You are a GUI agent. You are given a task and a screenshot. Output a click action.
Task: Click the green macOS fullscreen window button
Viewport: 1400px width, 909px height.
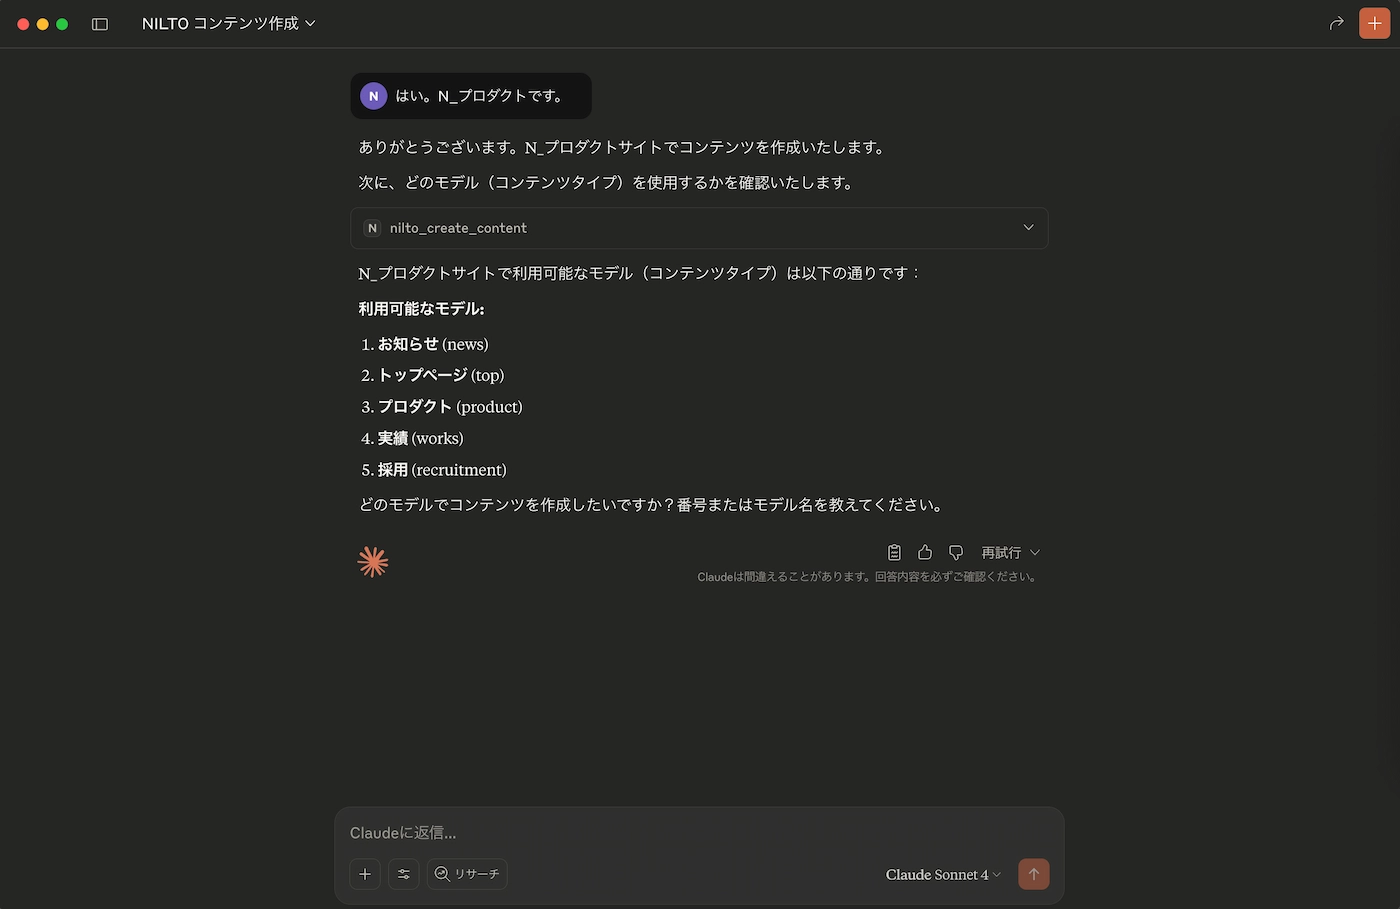click(x=62, y=24)
